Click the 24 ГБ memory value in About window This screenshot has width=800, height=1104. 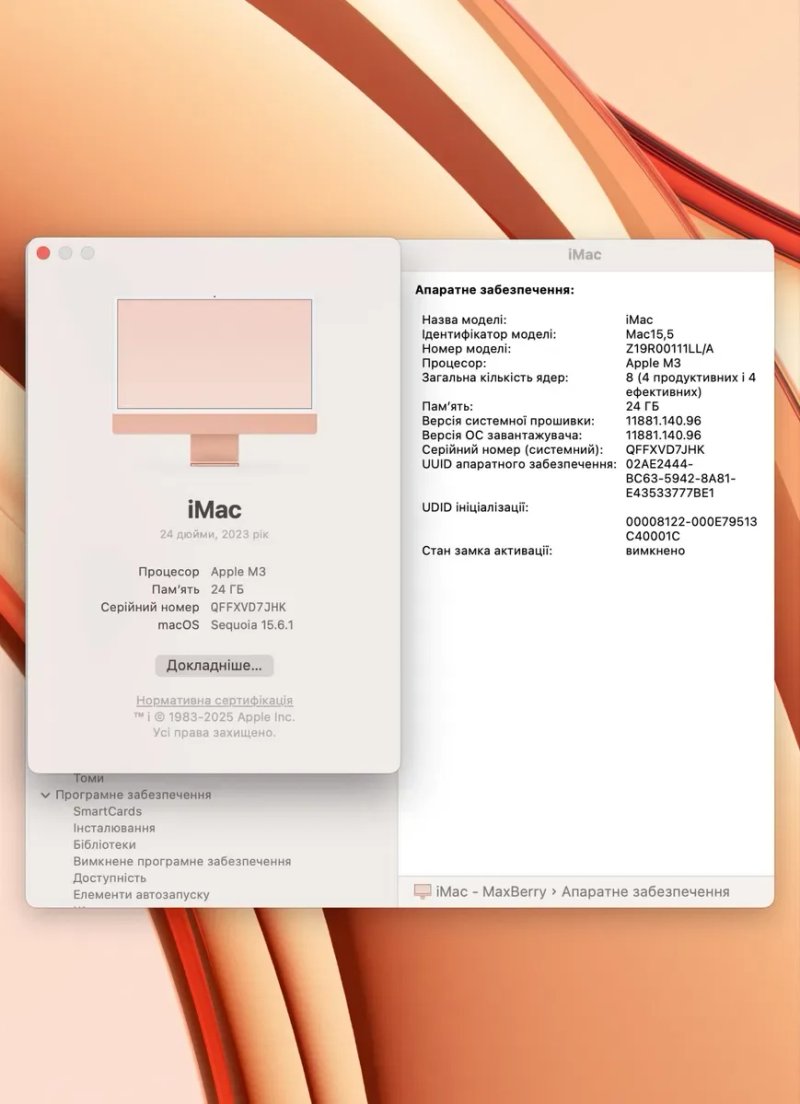tap(227, 589)
